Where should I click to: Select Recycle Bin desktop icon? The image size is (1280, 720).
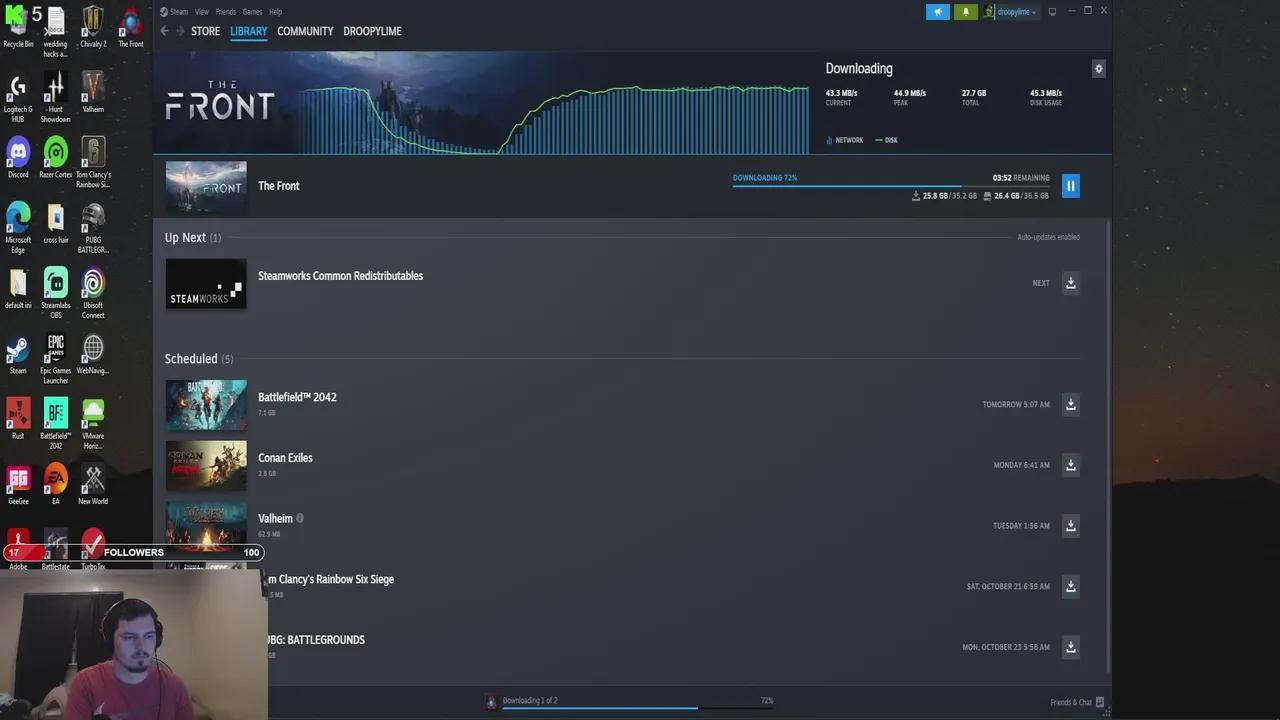[x=18, y=27]
